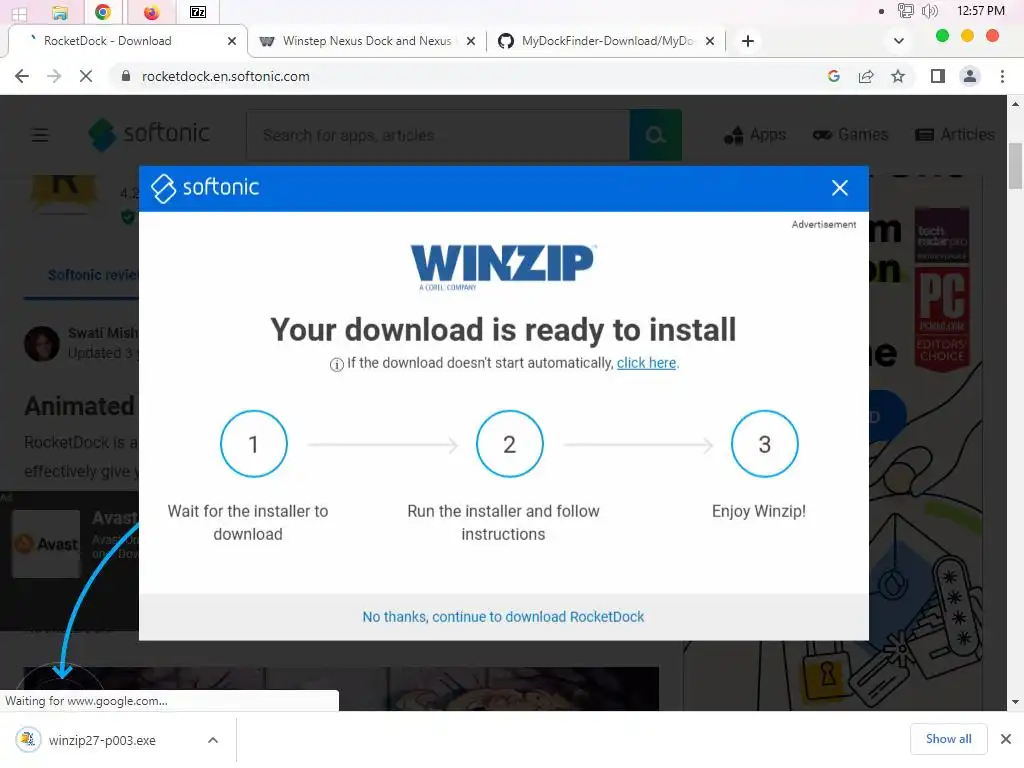Close the Softonic WinZip popup

840,188
